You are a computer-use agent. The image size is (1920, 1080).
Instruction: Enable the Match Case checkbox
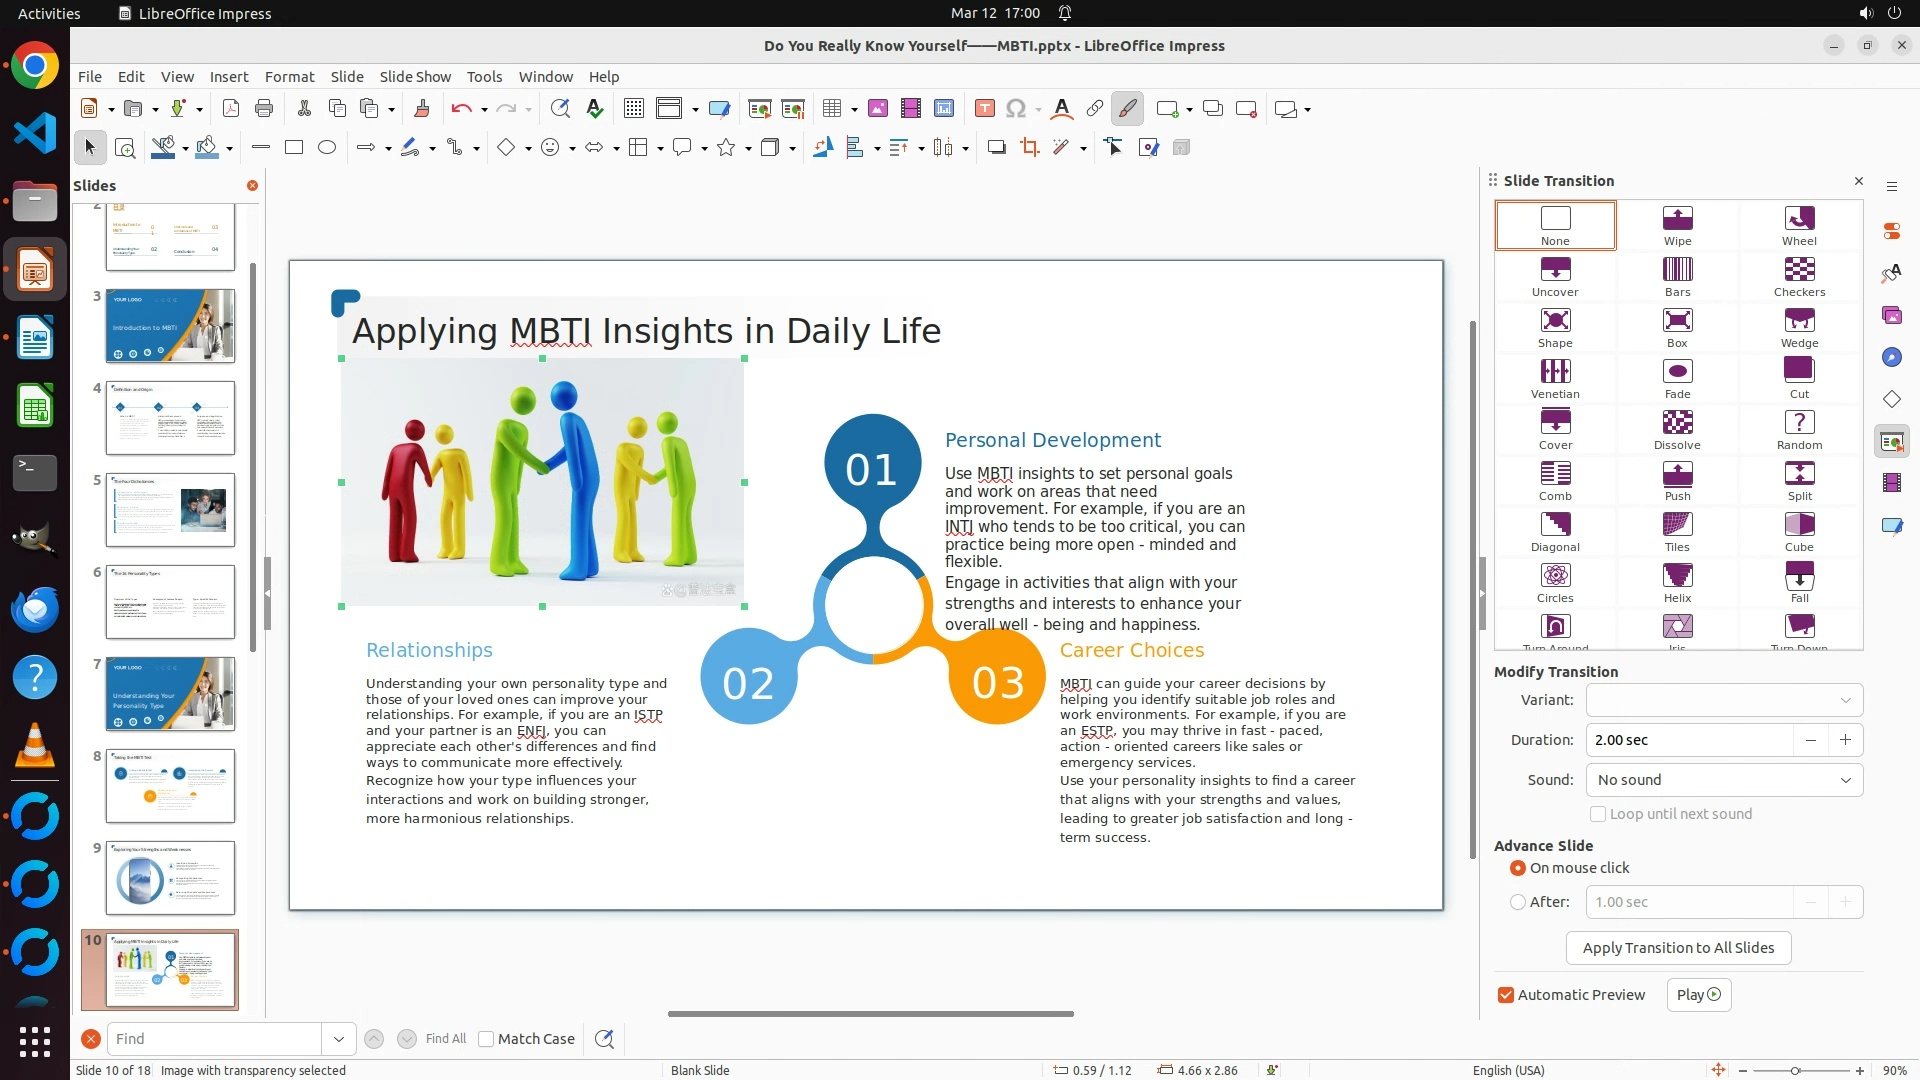pos(486,1039)
